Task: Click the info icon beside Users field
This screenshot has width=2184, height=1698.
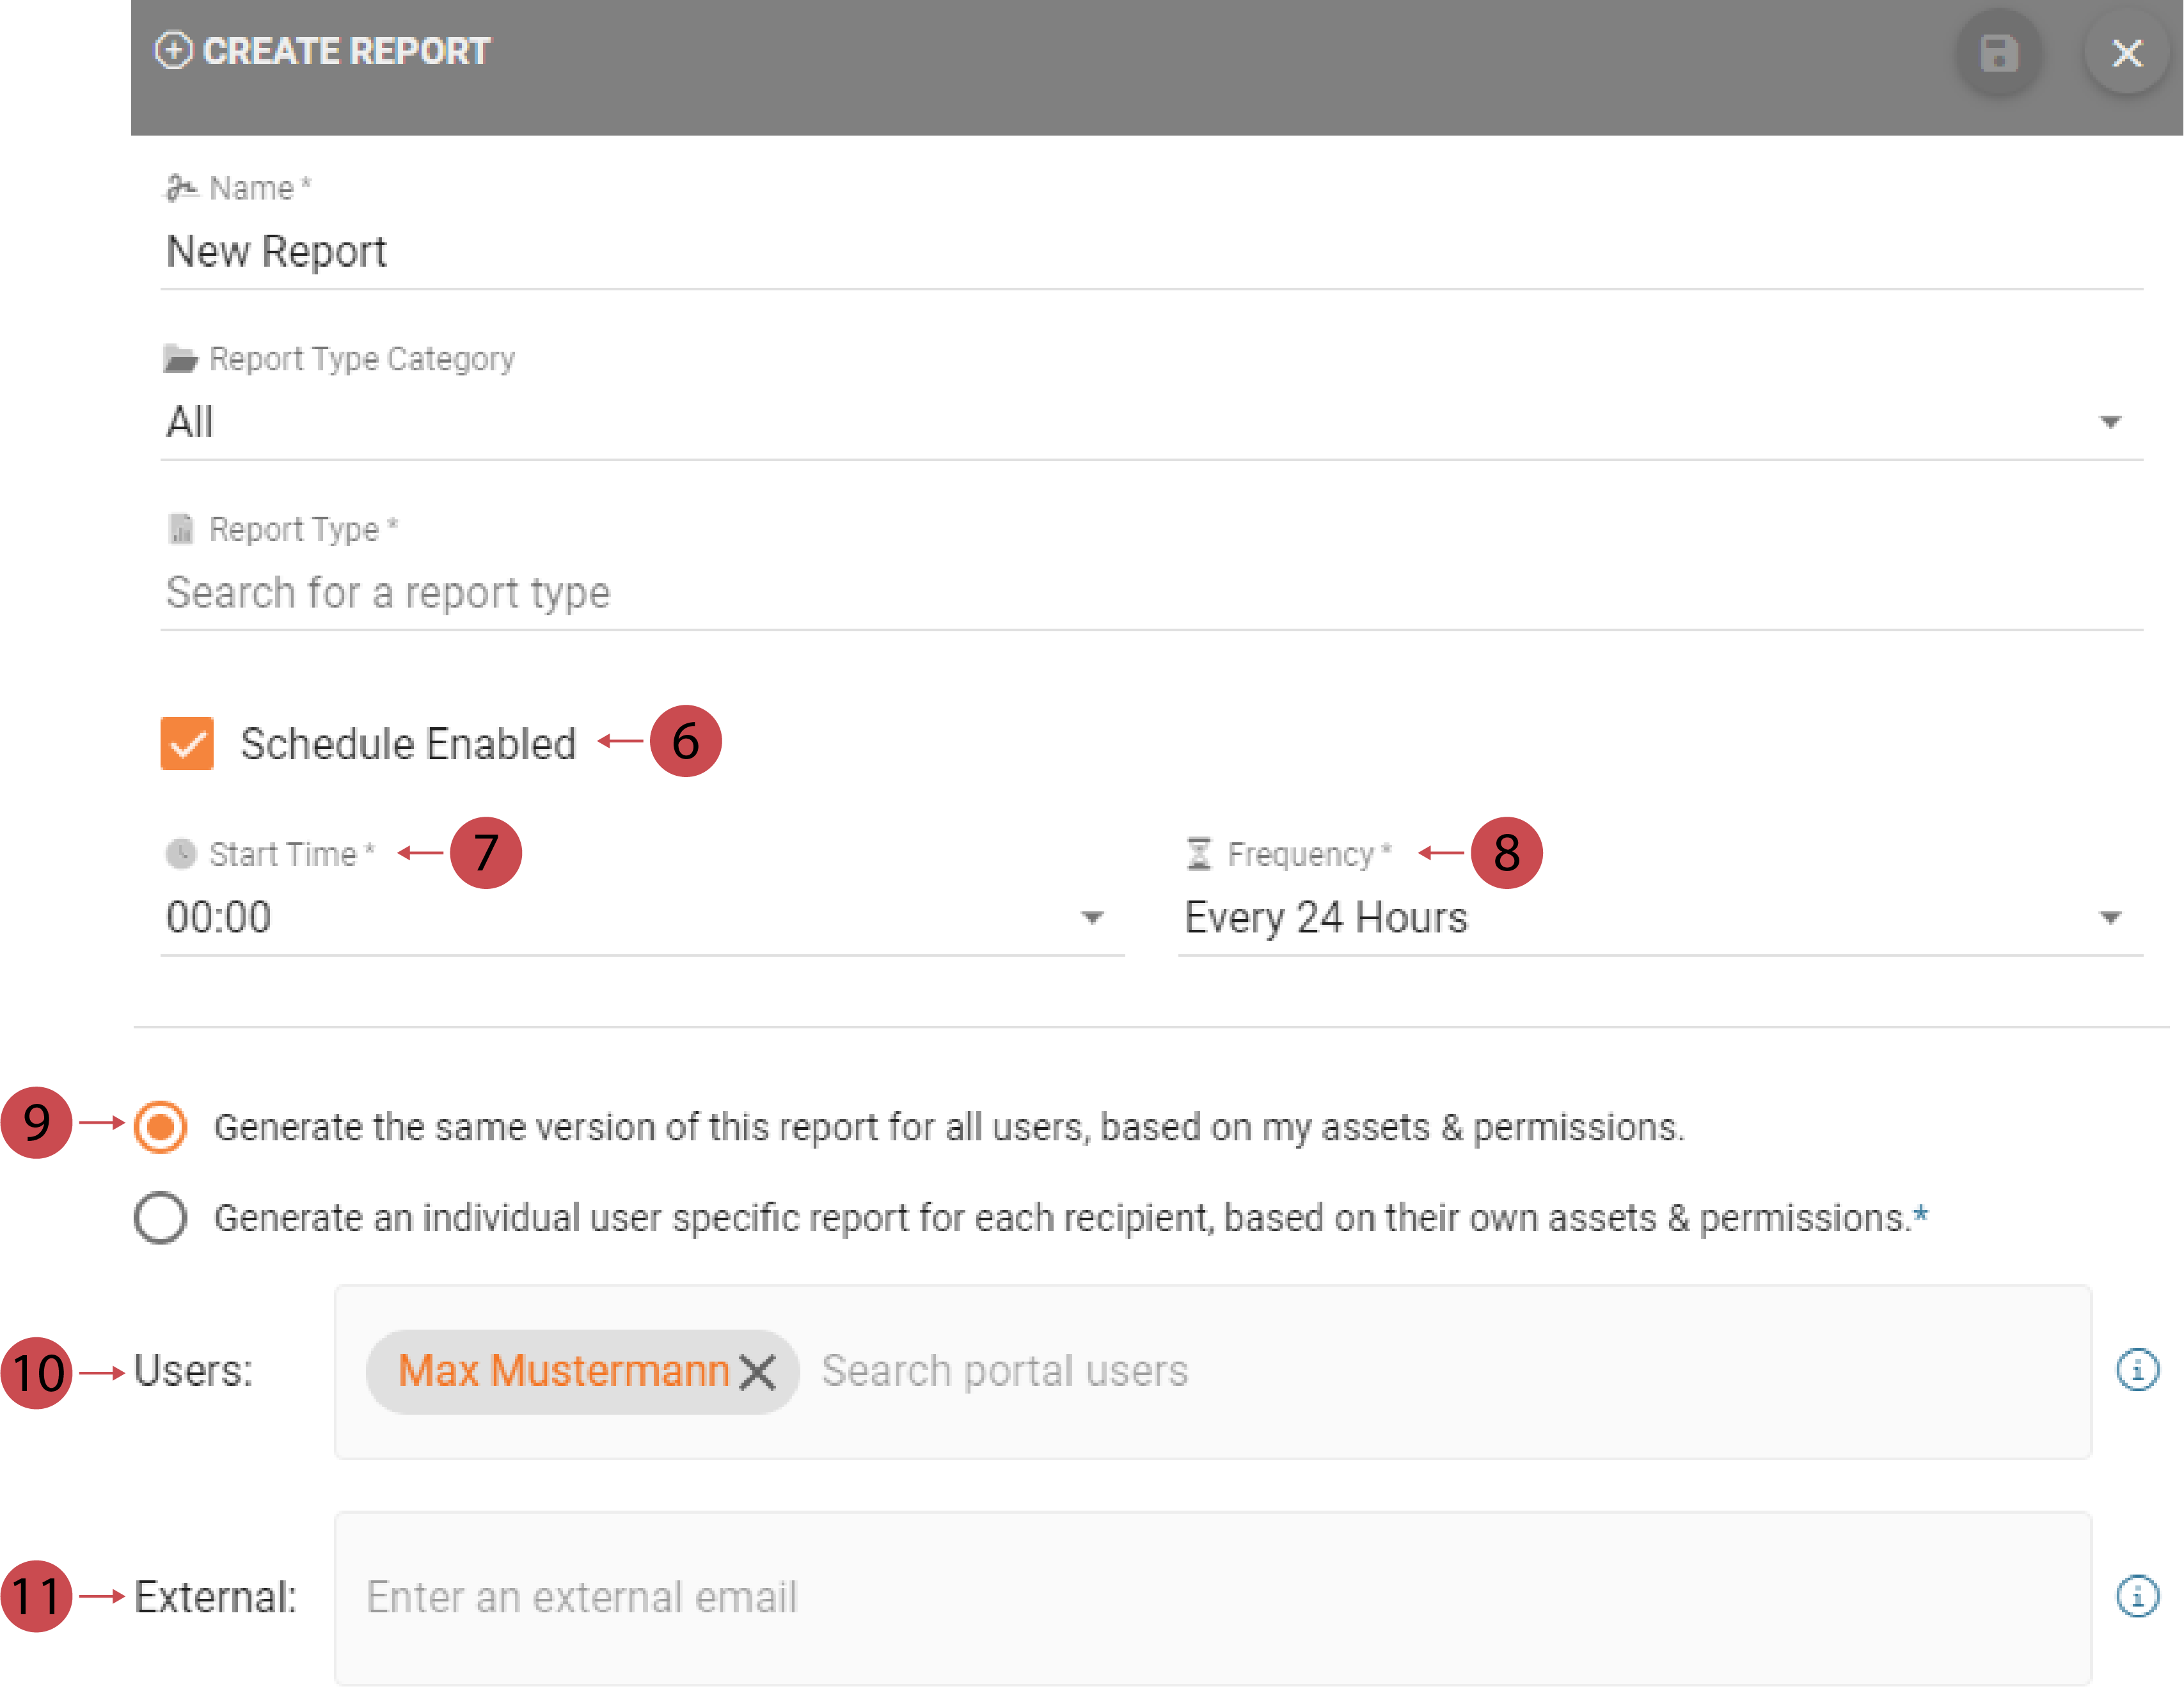Action: click(2137, 1370)
